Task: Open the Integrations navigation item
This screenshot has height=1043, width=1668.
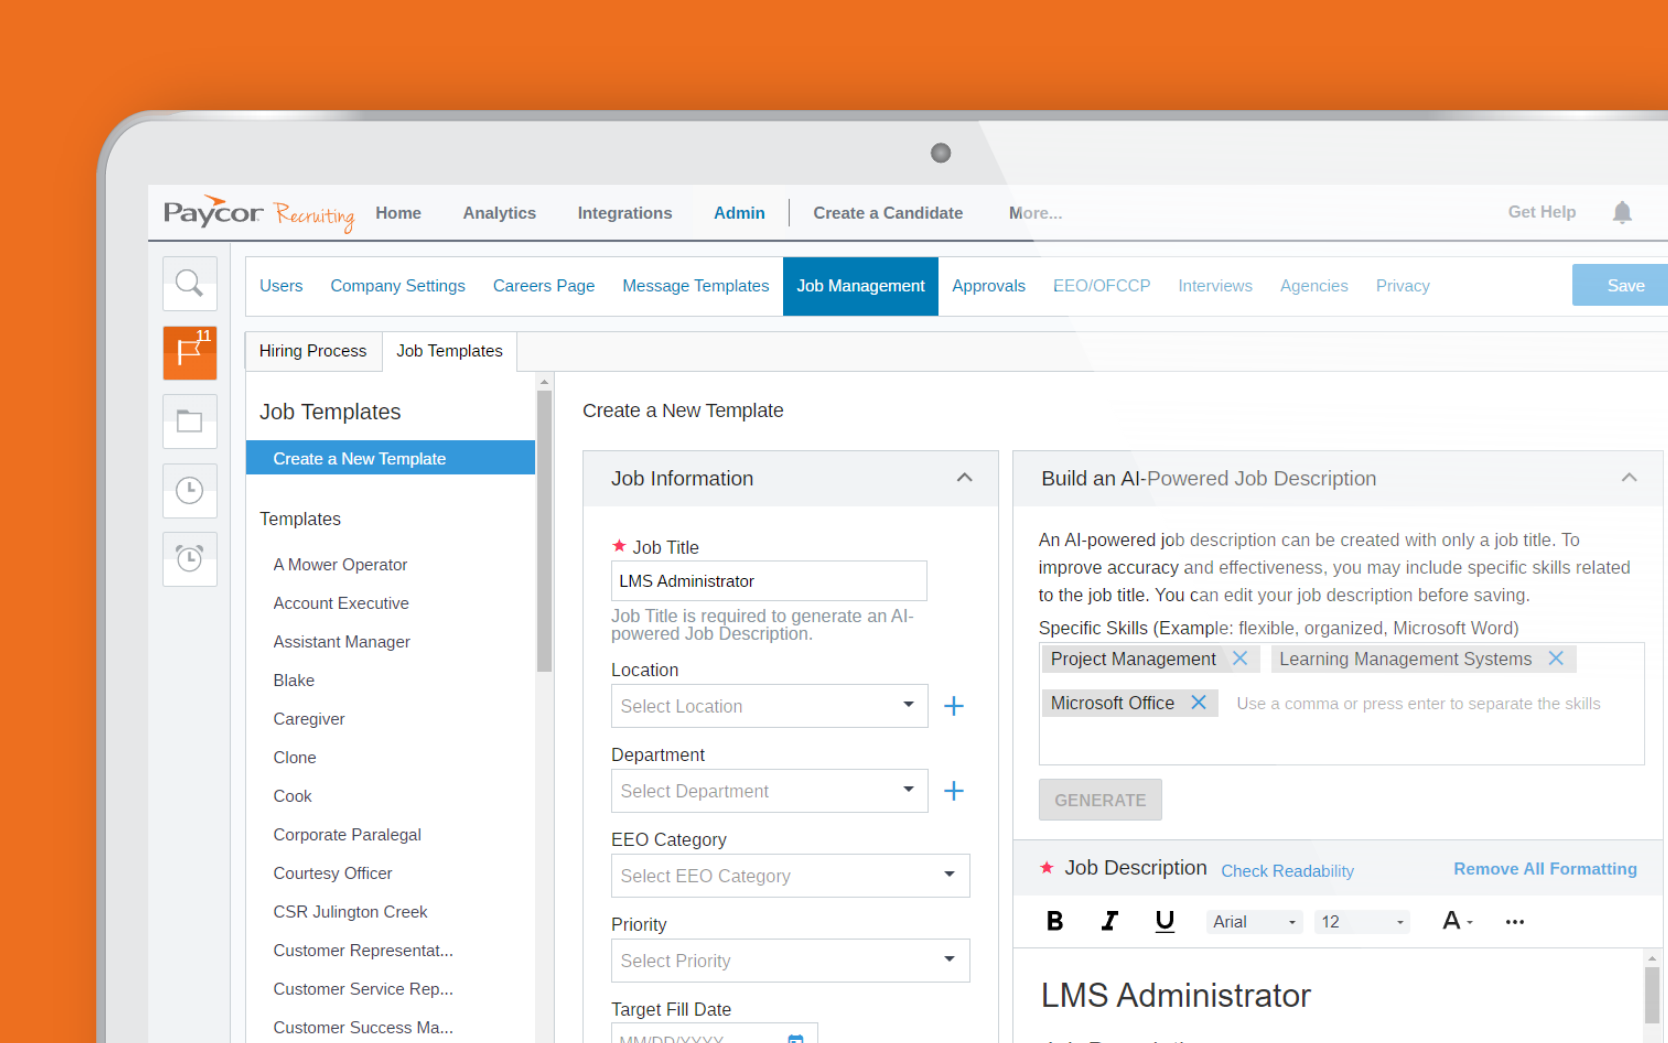Action: (625, 213)
